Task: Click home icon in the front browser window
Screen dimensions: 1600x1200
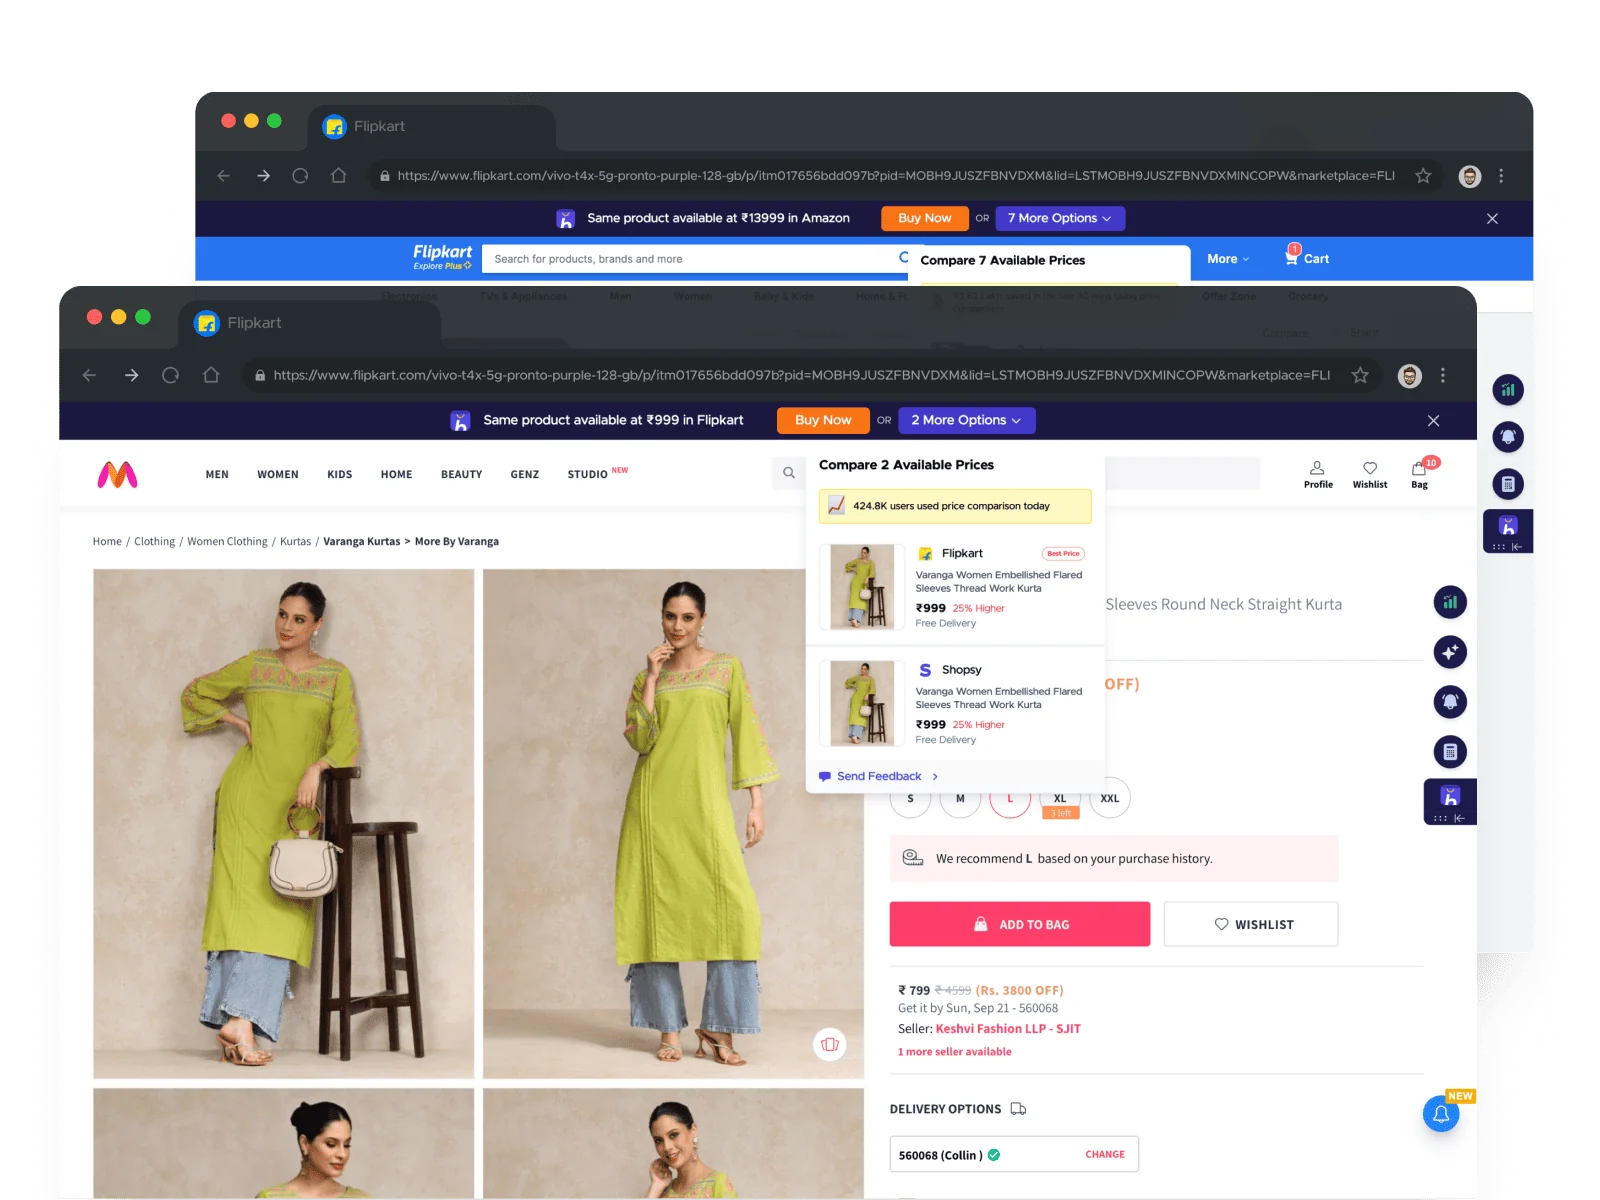Action: coord(211,375)
